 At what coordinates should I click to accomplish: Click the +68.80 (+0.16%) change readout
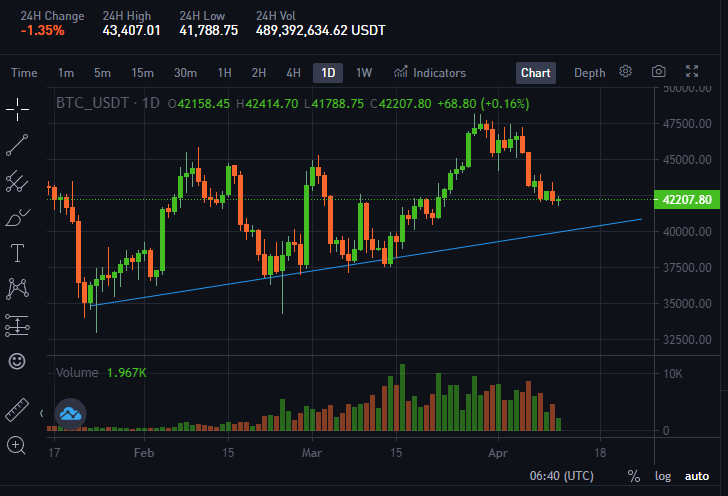point(483,104)
